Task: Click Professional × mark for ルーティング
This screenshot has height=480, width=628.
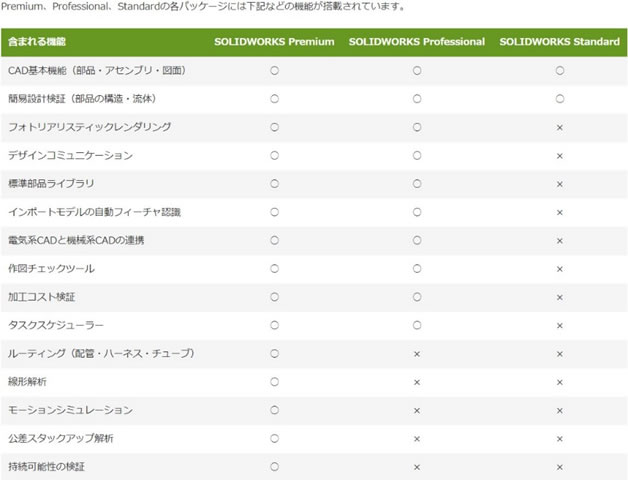Action: [417, 354]
